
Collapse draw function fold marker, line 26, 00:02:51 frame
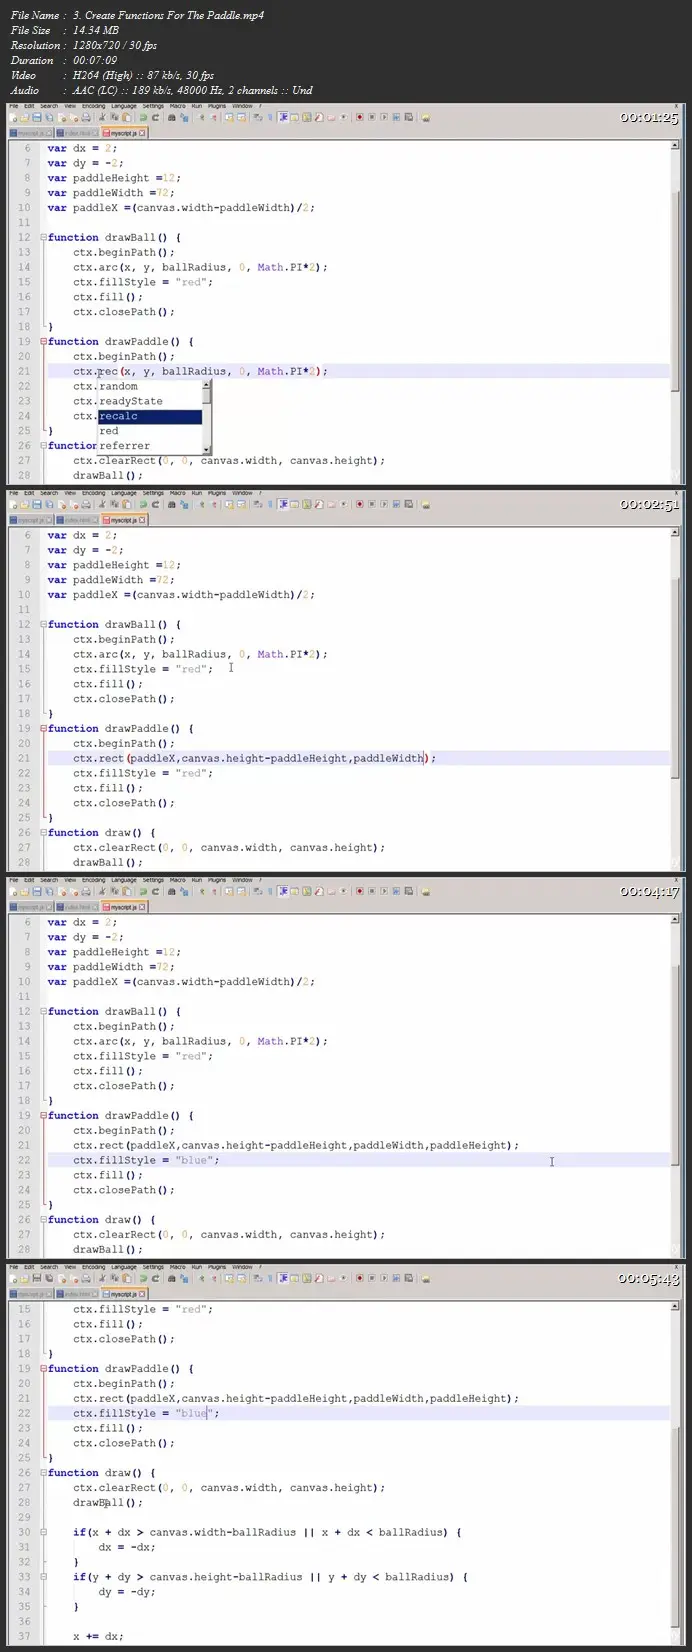coord(43,832)
